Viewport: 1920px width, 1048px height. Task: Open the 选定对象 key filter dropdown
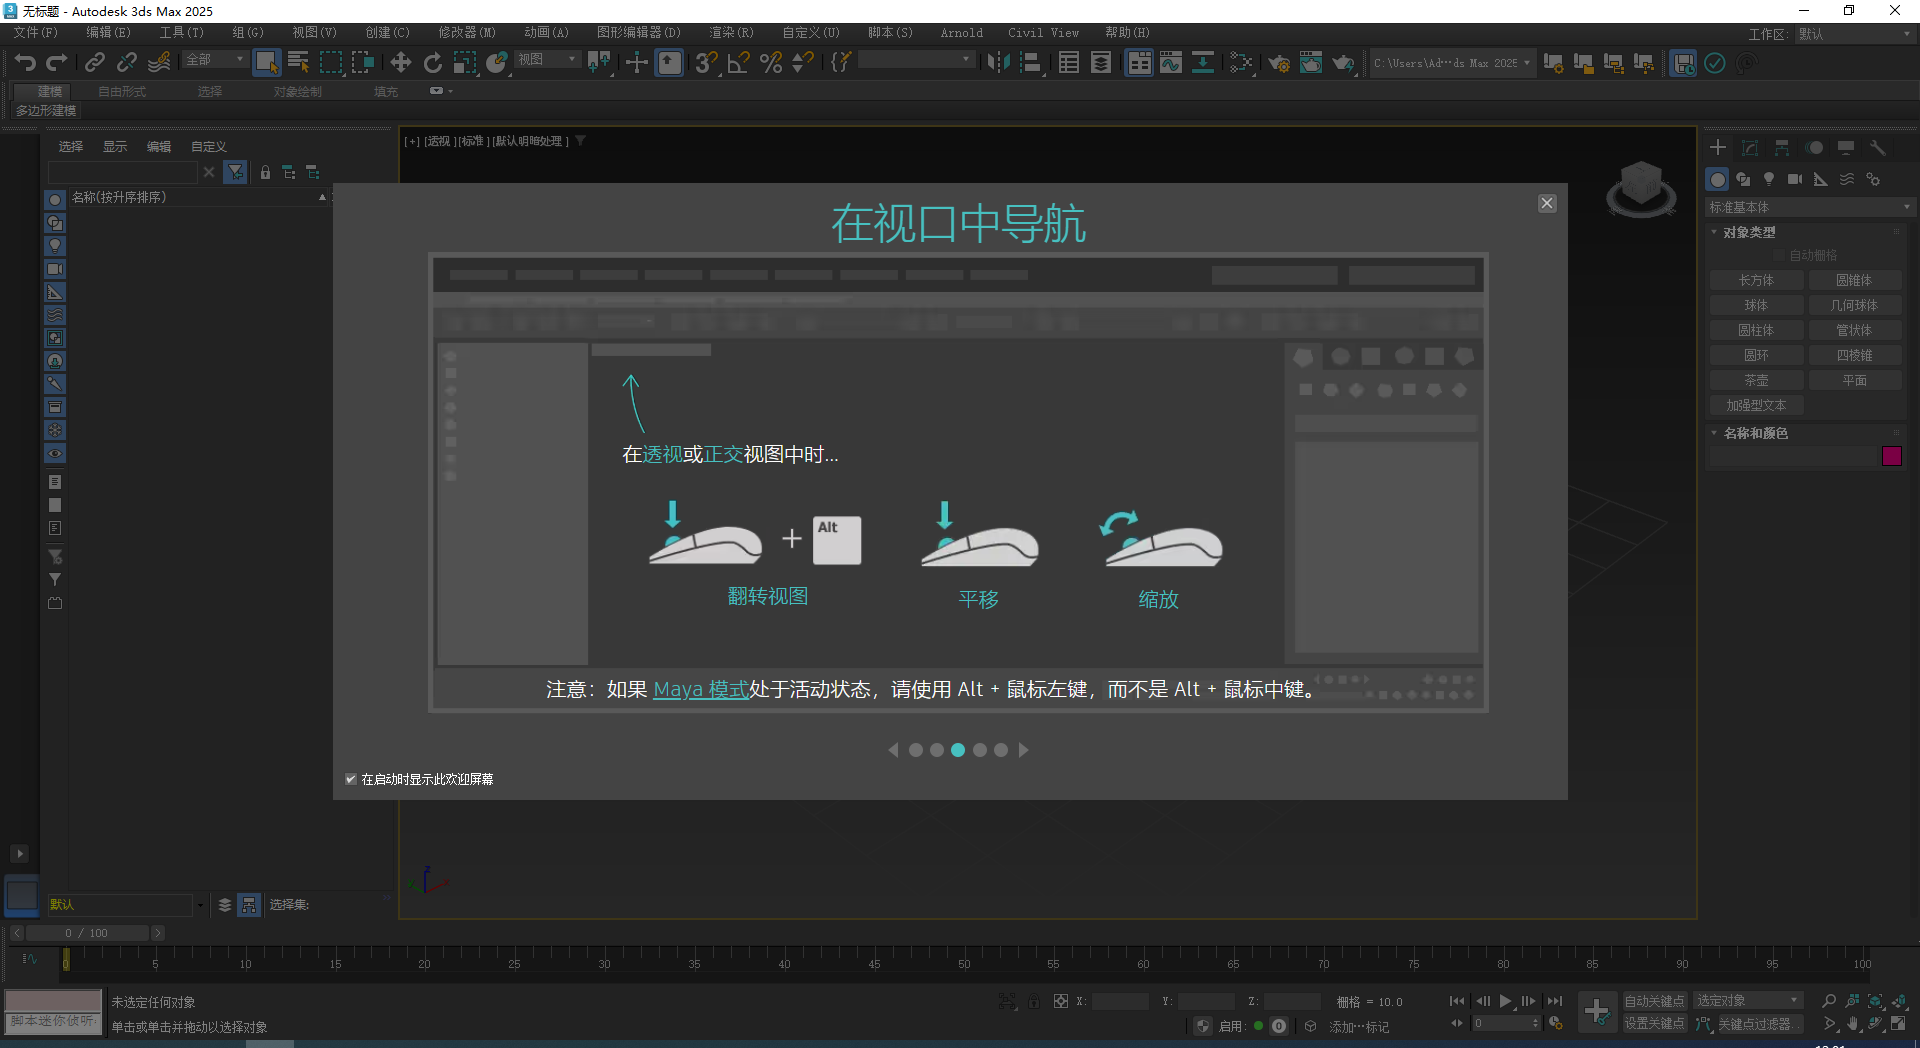point(1748,1001)
